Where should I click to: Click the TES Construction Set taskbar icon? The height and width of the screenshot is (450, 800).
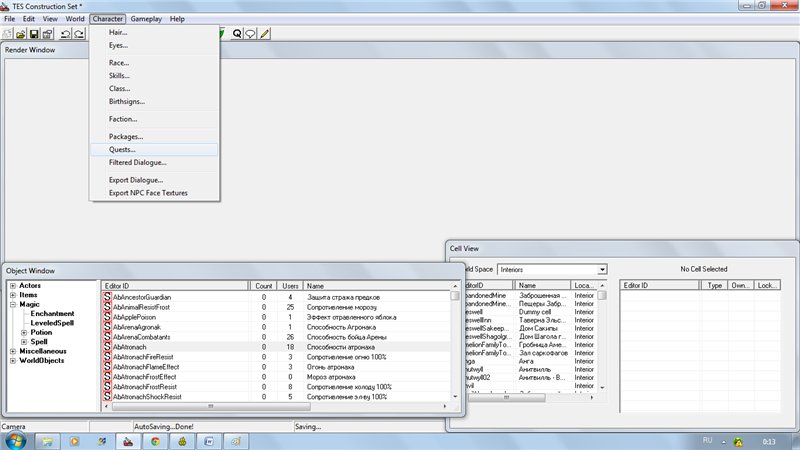pyautogui.click(x=128, y=441)
